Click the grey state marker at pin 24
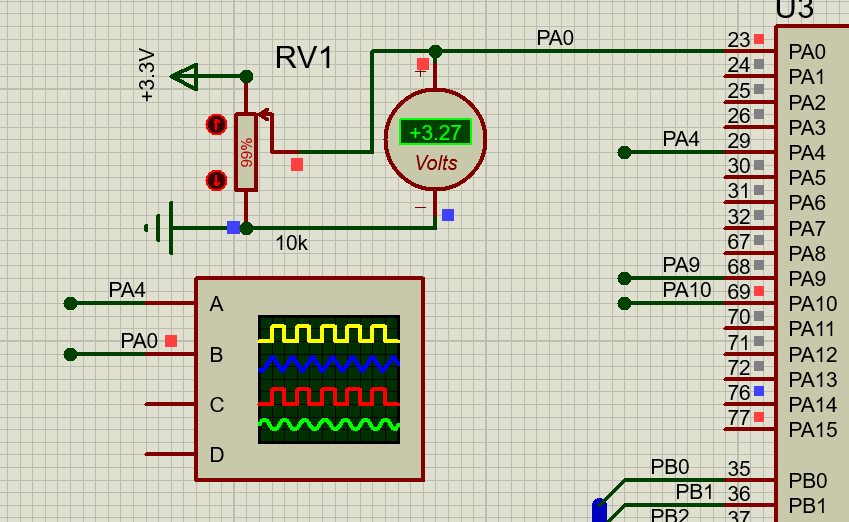 tap(759, 64)
